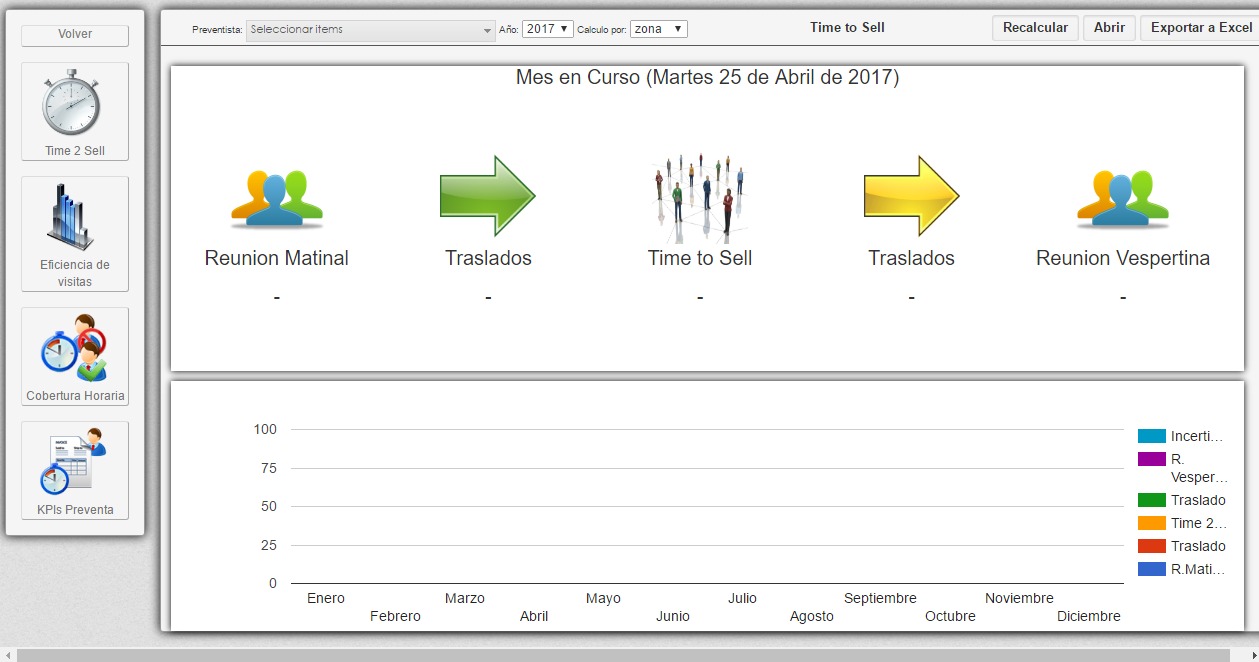
Task: Click the 25 value on chart axis
Action: click(x=269, y=545)
